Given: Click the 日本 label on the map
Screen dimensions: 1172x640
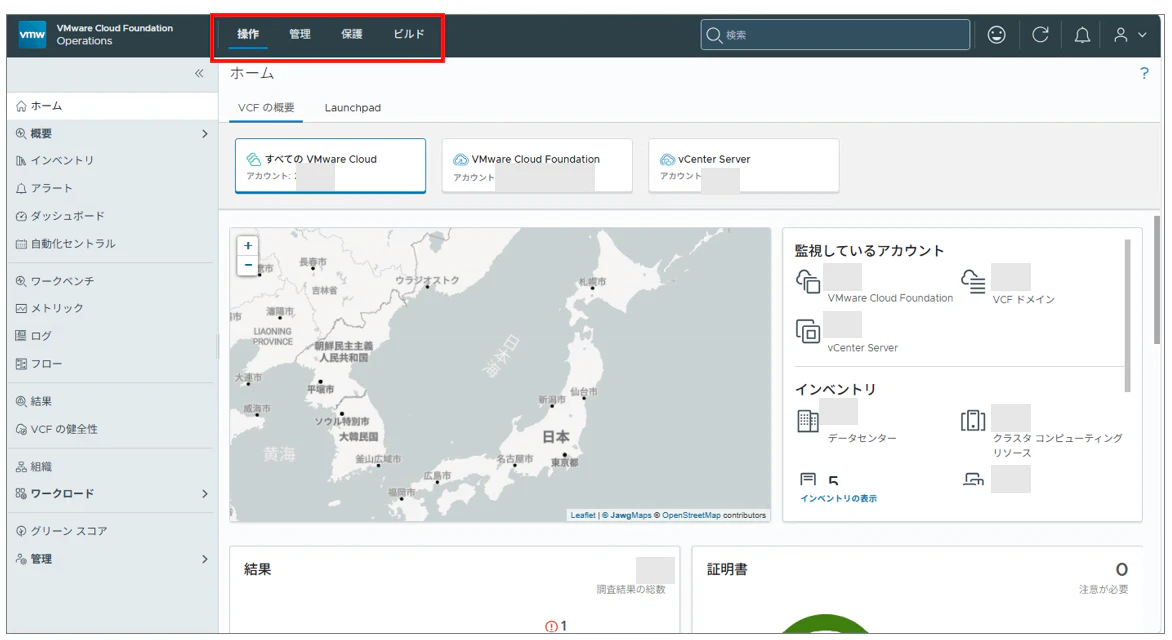Looking at the screenshot, I should click(555, 437).
